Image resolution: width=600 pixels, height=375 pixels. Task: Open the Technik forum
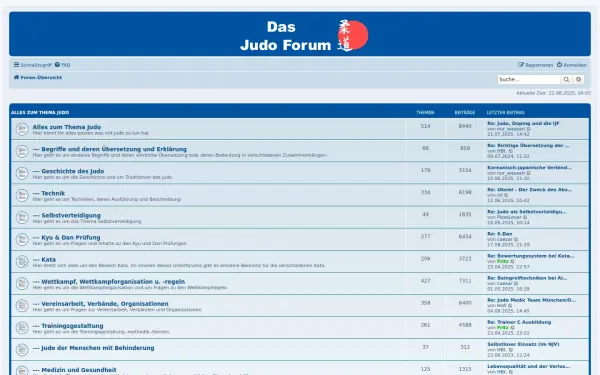point(49,193)
